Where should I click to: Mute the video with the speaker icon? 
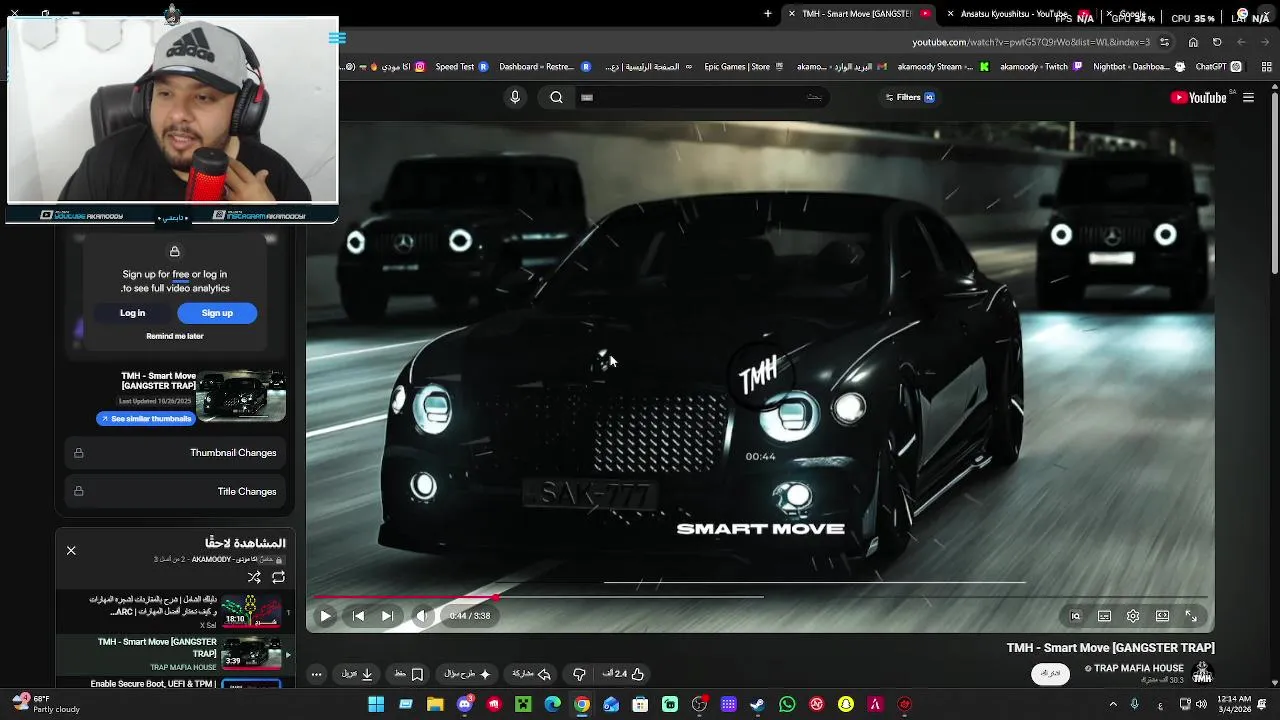422,616
